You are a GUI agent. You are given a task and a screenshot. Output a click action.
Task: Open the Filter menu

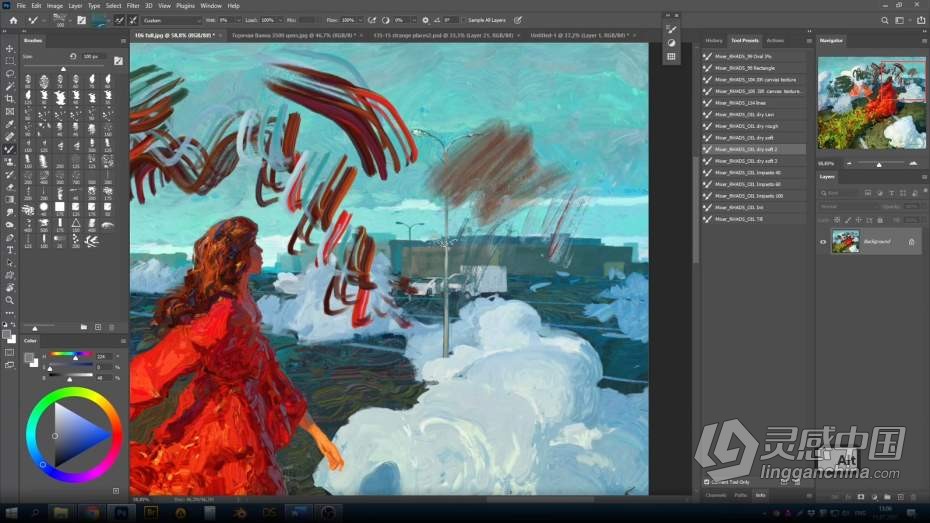tap(133, 5)
